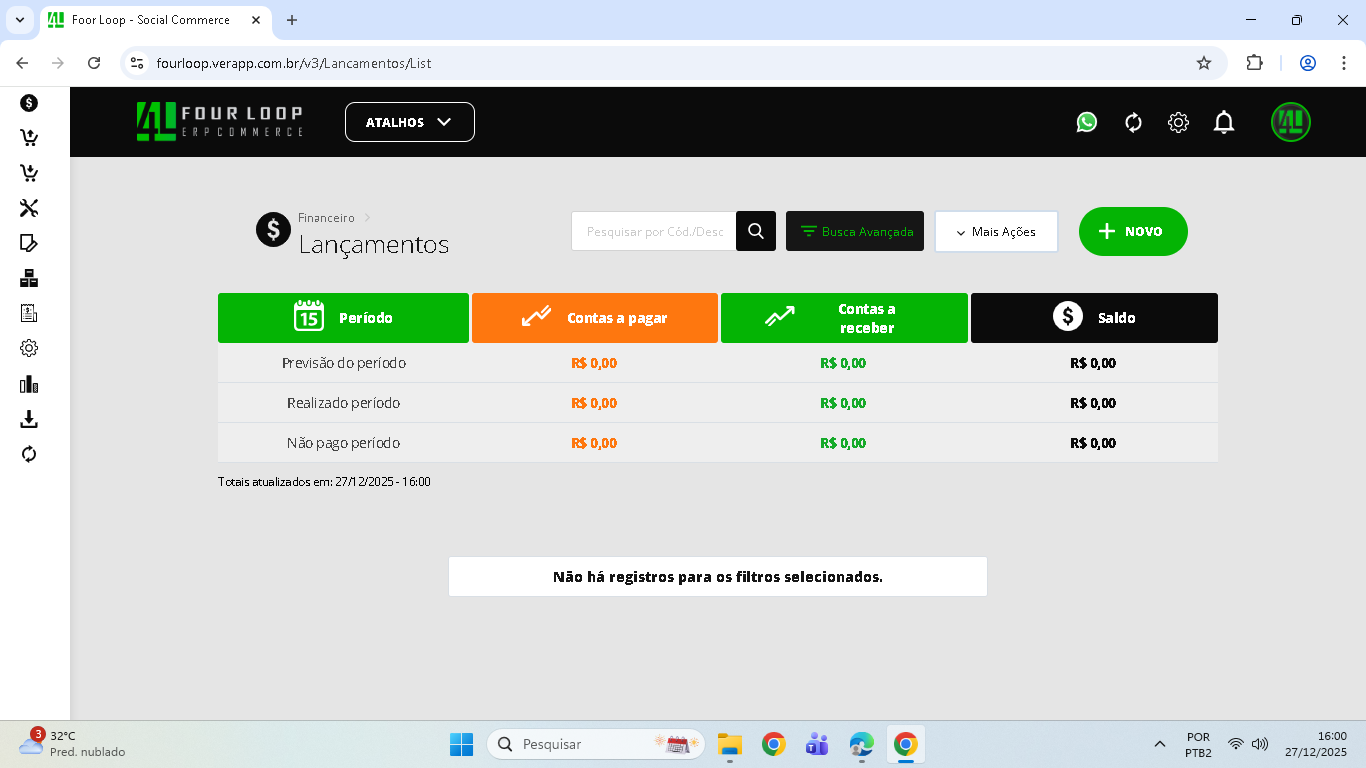Open WhatsApp from the top navigation bar
Image resolution: width=1366 pixels, height=768 pixels.
point(1086,121)
